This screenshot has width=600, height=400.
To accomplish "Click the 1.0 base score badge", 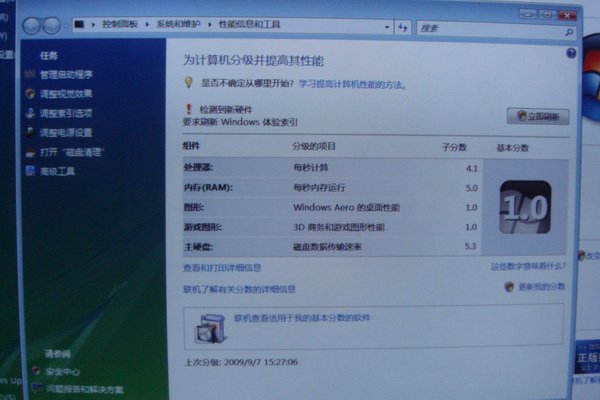I will tap(525, 207).
